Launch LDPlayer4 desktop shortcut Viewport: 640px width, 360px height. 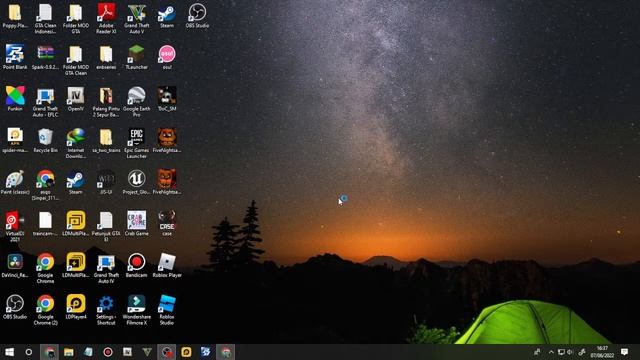pyautogui.click(x=76, y=307)
